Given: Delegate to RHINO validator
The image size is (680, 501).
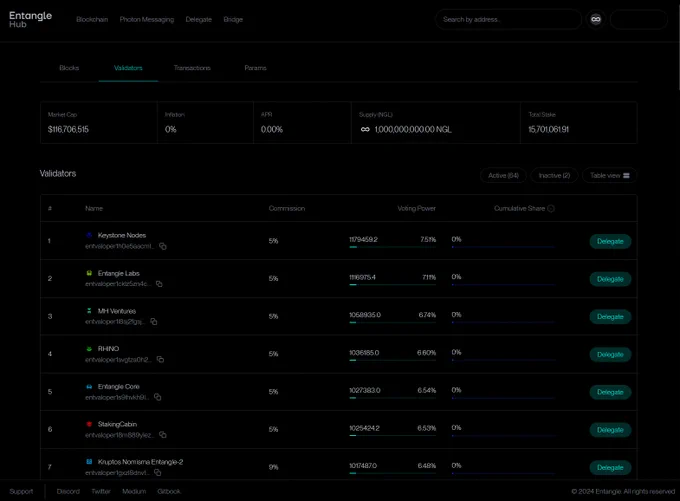Looking at the screenshot, I should 610,355.
